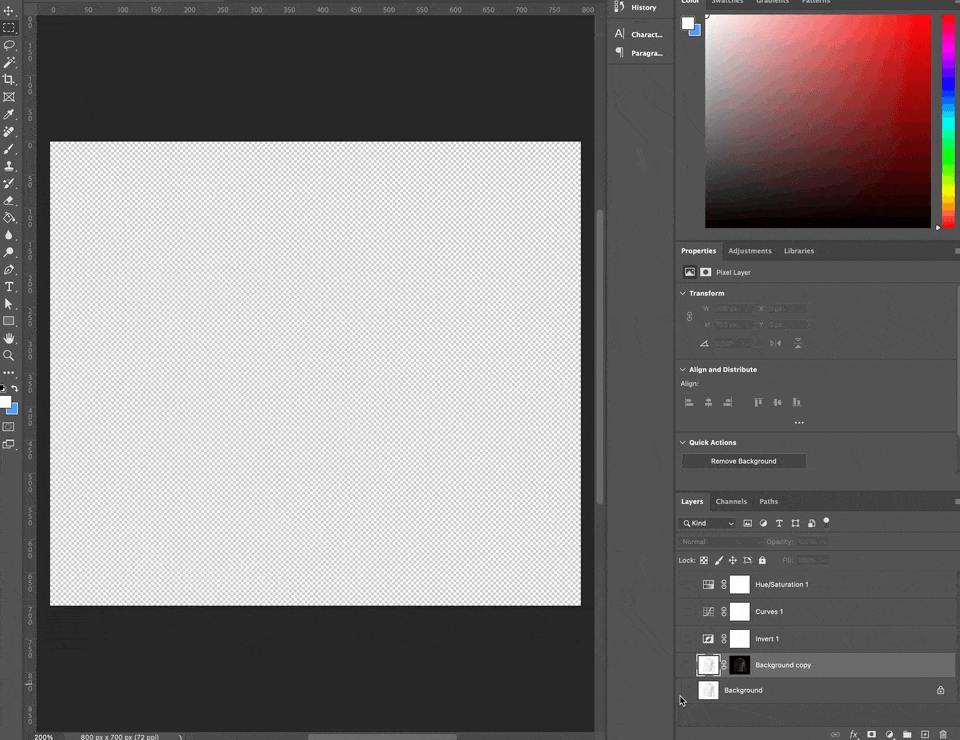Create new fill or adjustment layer
The height and width of the screenshot is (740, 960).
[889, 734]
